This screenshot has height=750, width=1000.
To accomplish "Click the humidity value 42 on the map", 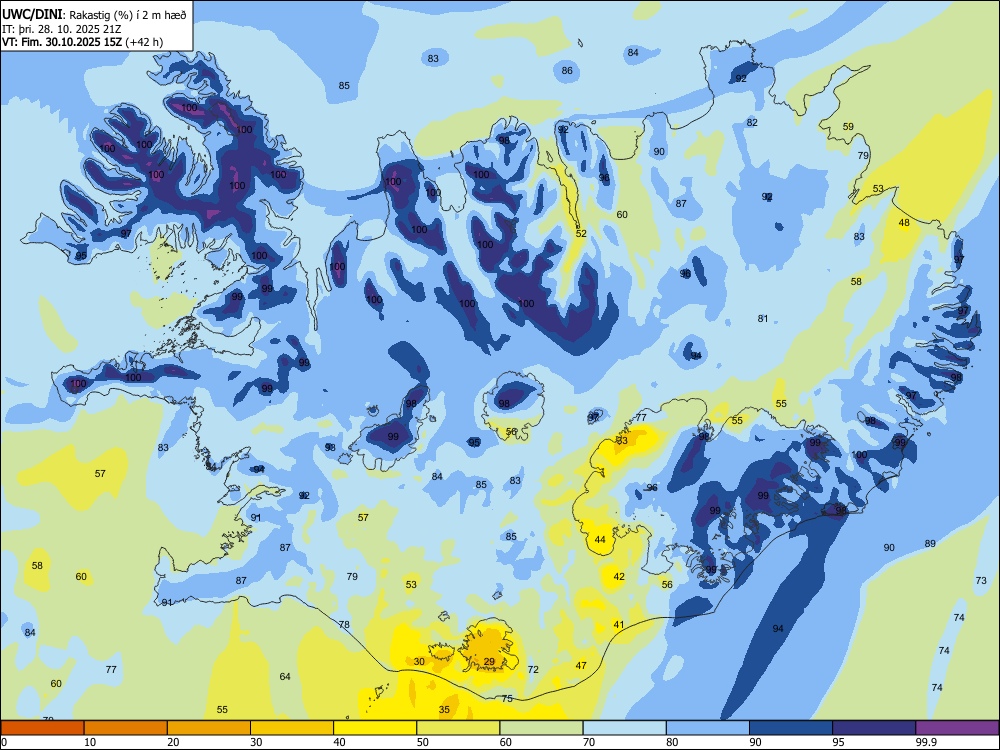I will point(619,577).
